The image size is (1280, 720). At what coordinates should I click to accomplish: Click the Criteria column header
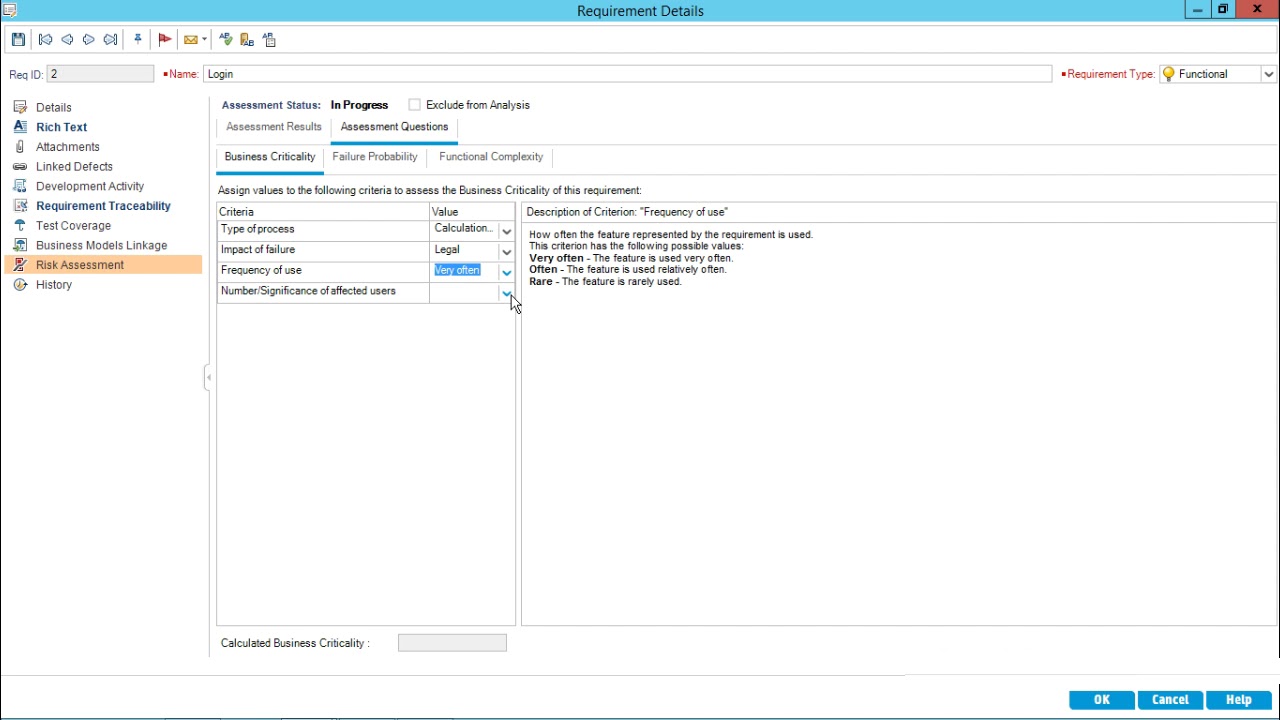point(323,212)
